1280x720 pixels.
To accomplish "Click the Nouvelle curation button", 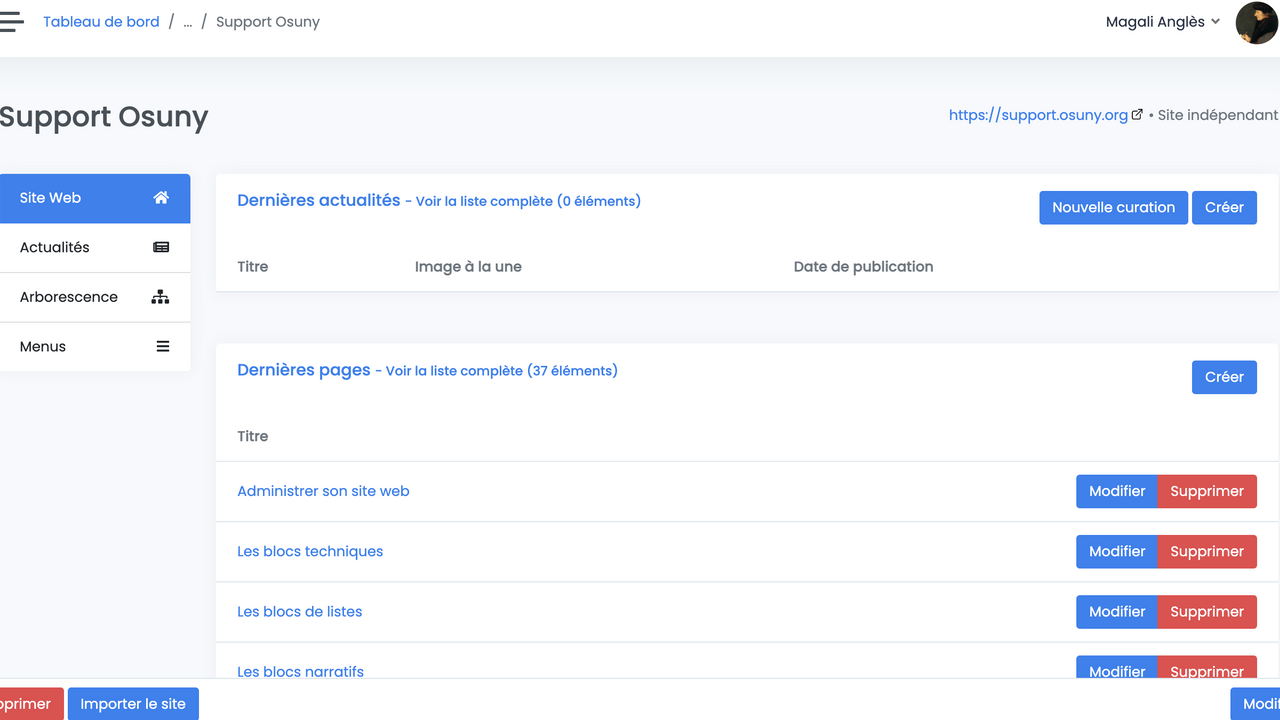I will point(1113,207).
